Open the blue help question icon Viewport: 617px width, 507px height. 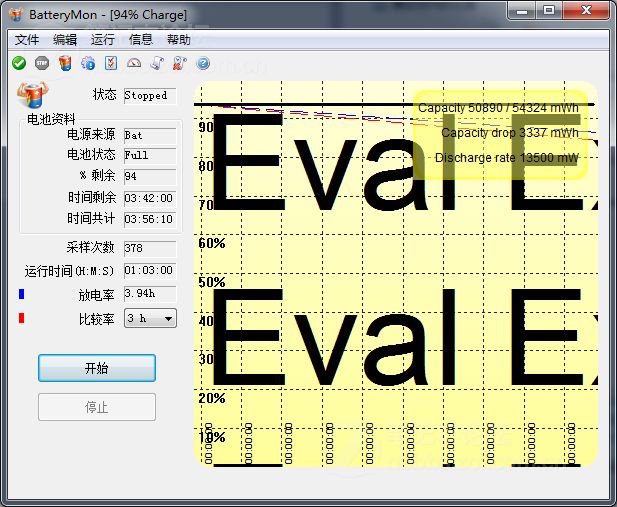pos(203,63)
